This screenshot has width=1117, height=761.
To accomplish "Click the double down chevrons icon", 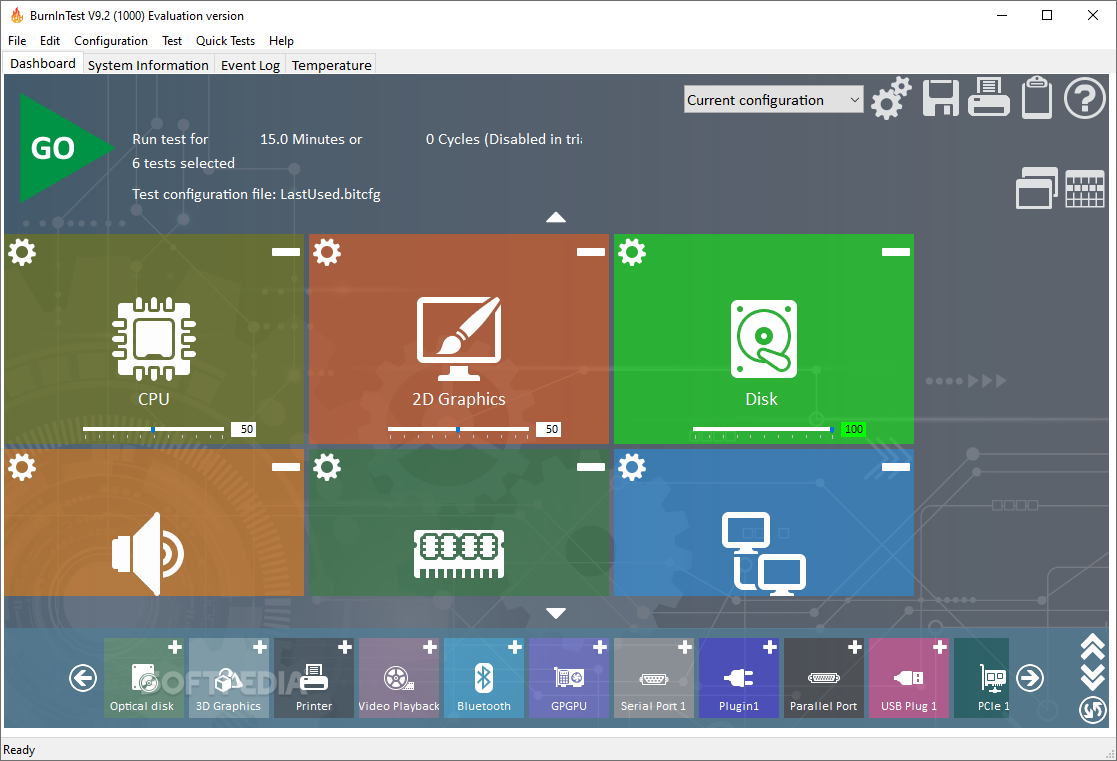I will click(x=1092, y=678).
